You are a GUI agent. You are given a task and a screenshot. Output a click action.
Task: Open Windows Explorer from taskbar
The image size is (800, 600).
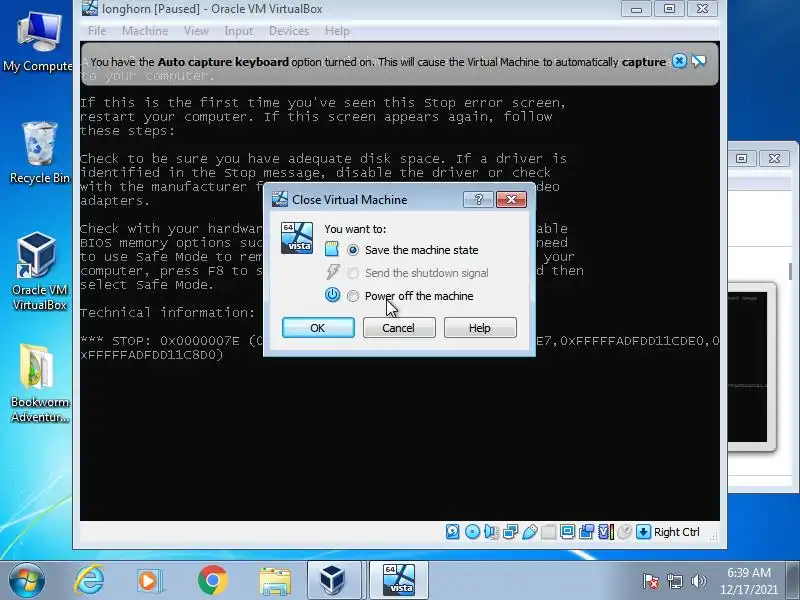pos(275,580)
